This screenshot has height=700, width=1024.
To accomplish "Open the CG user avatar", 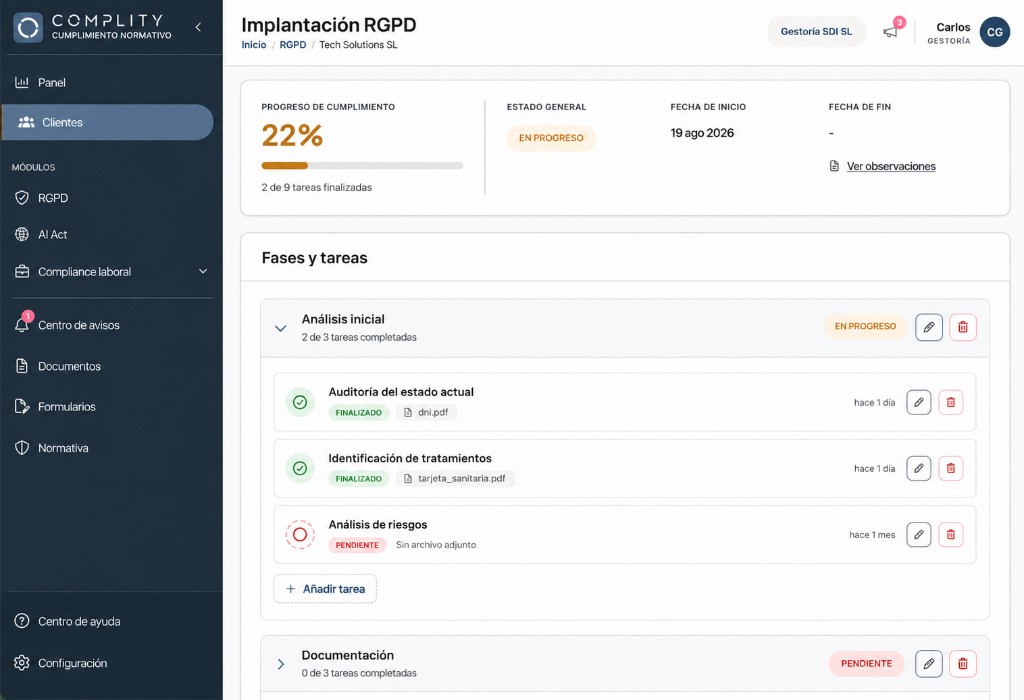I will click(995, 32).
